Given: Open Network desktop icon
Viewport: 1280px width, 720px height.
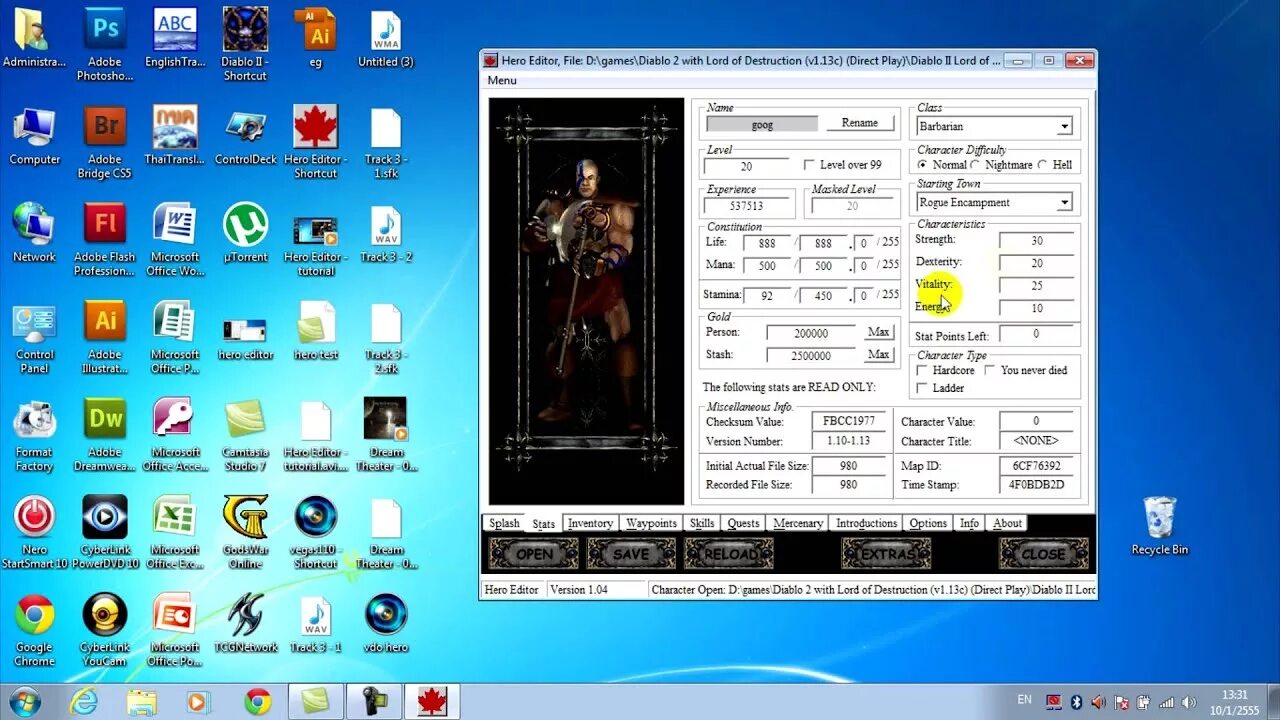Looking at the screenshot, I should 35,234.
